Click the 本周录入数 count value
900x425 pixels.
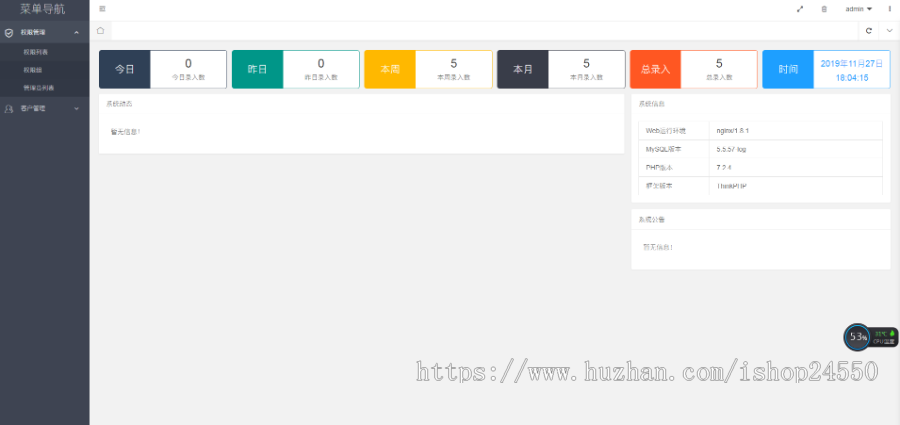pos(453,63)
